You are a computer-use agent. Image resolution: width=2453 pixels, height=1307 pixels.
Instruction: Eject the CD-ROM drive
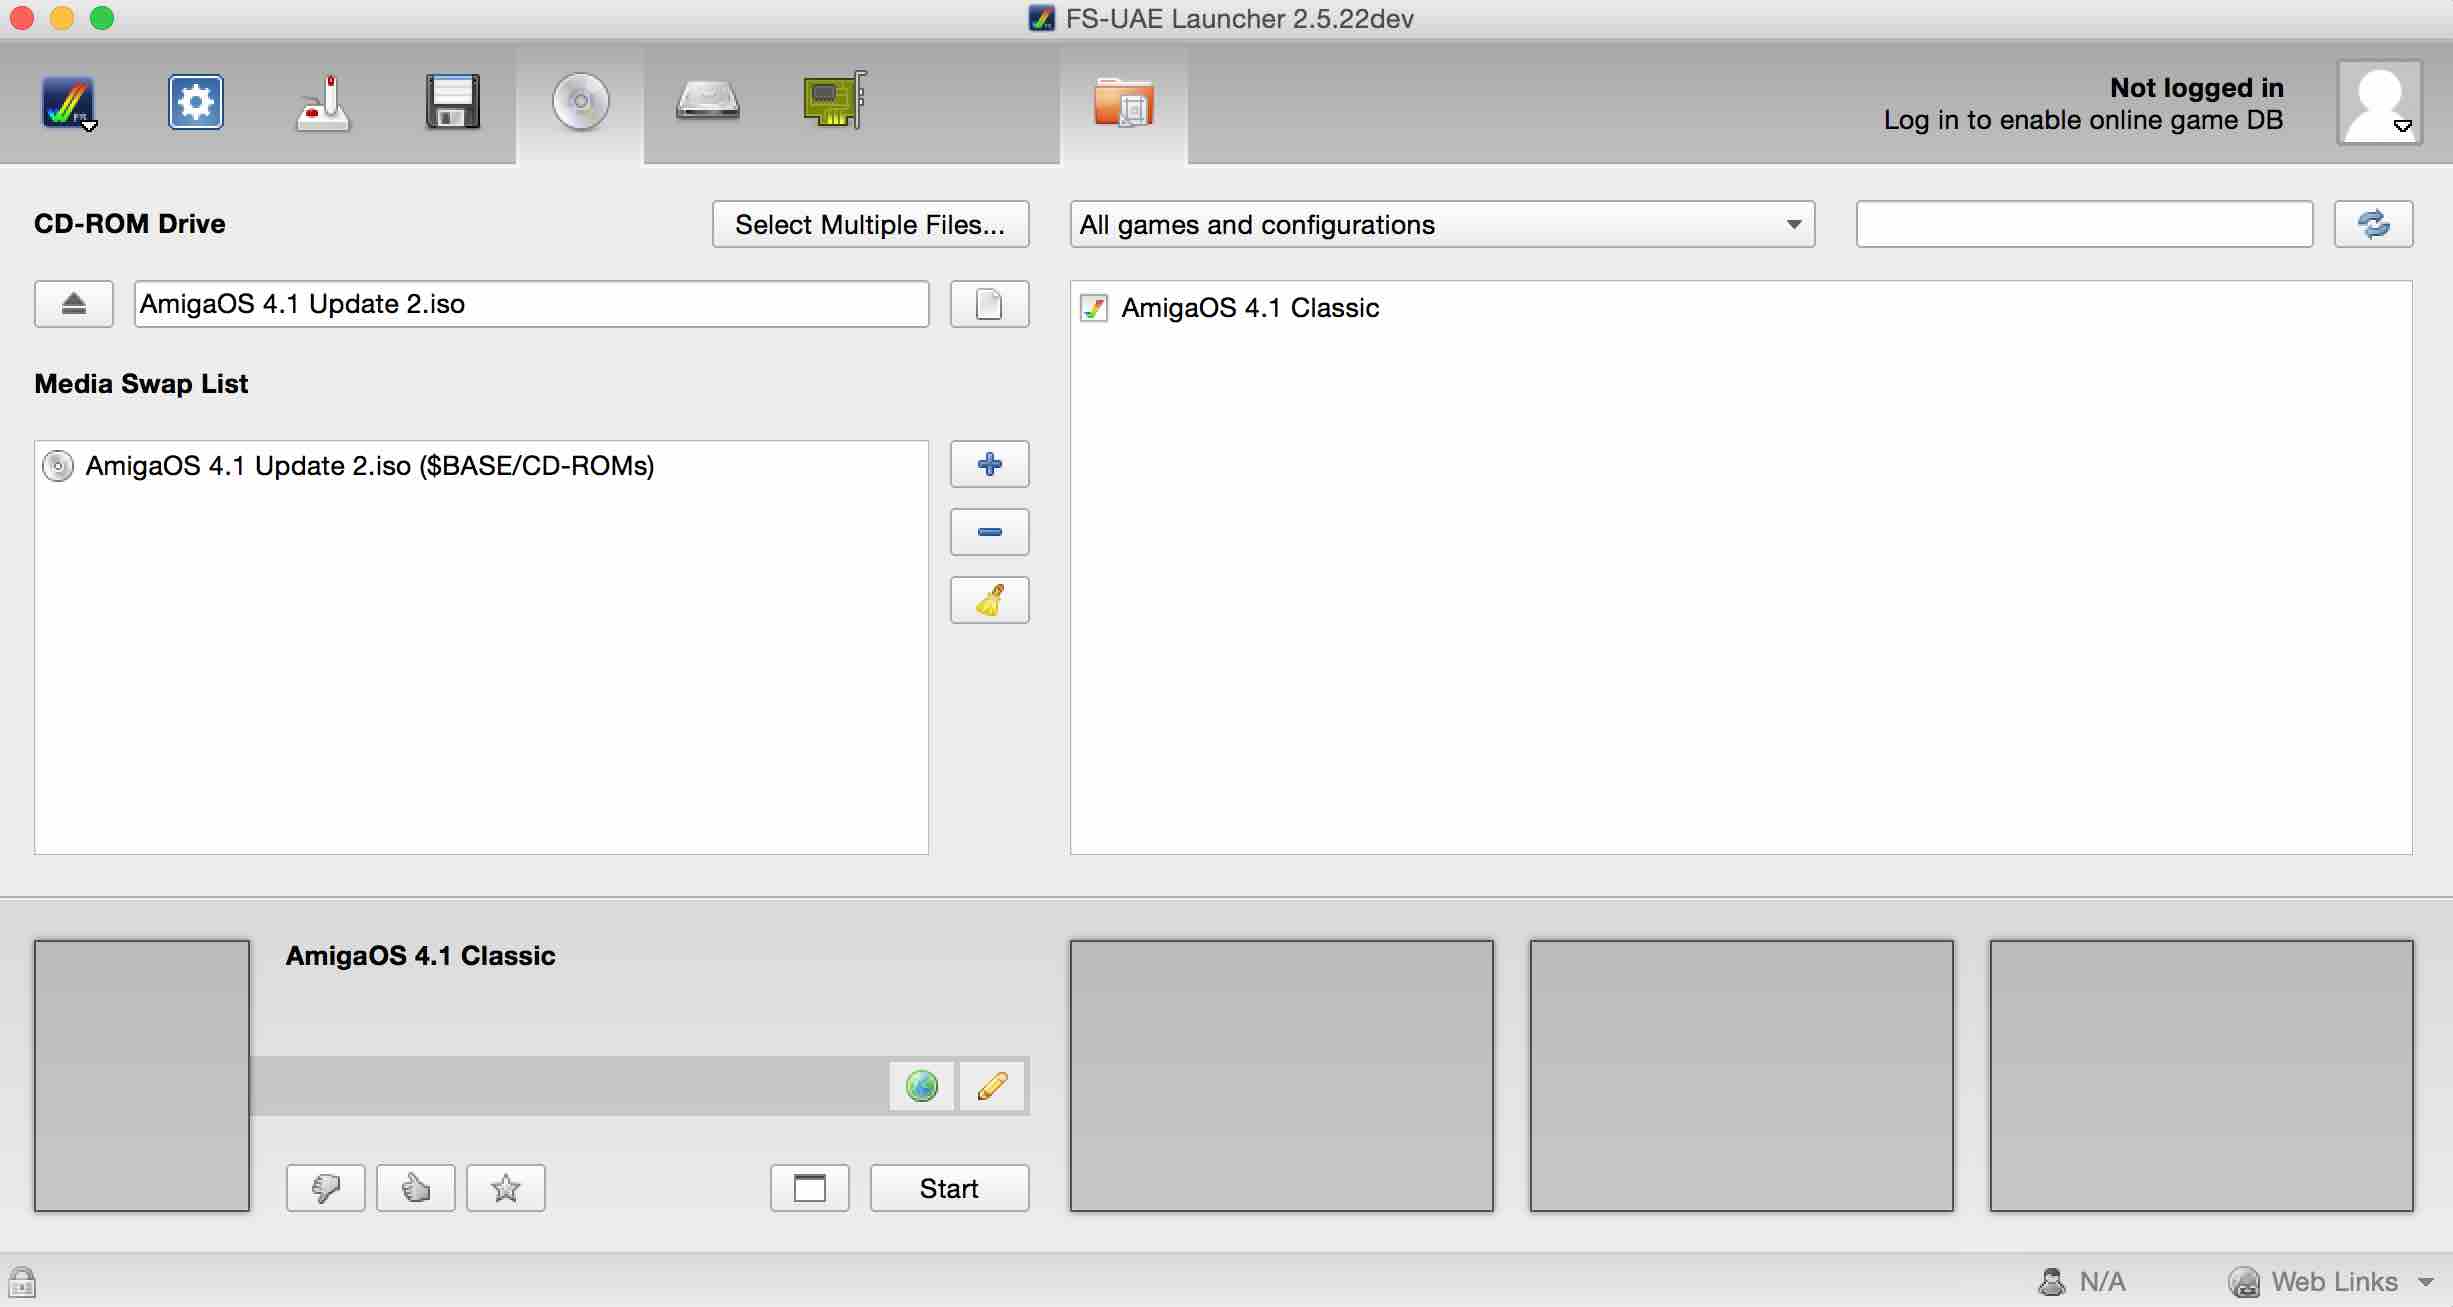[x=74, y=304]
